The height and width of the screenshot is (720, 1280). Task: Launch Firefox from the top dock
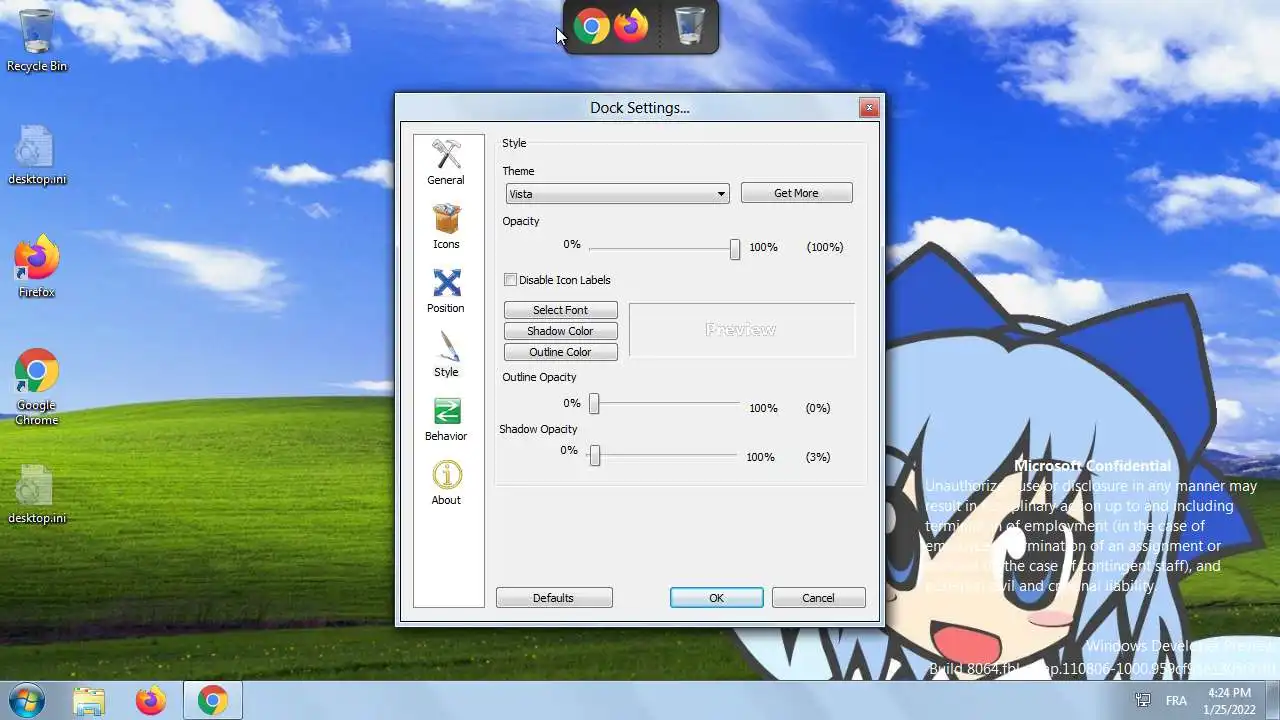pyautogui.click(x=631, y=26)
